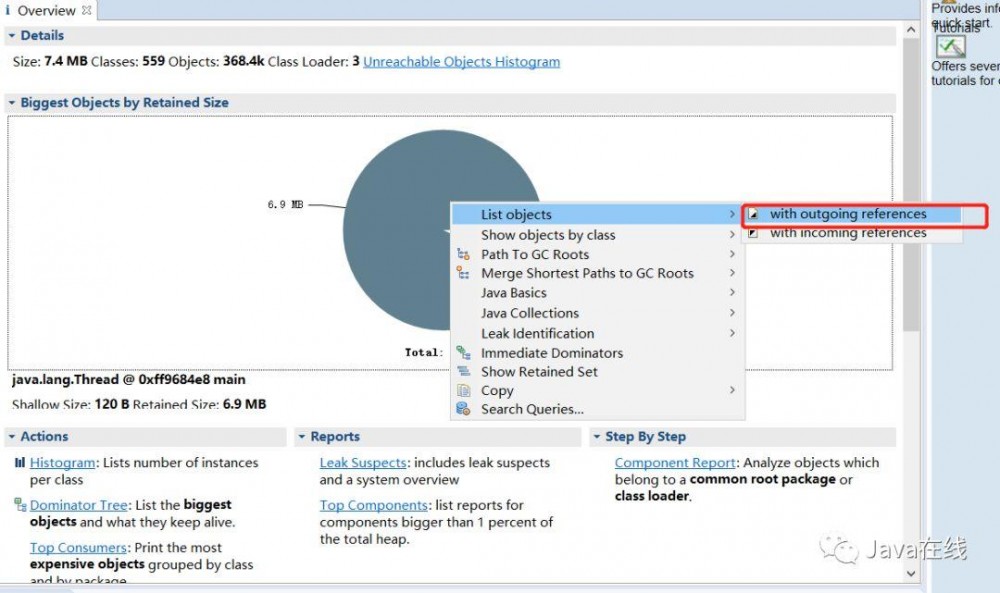Click the scrollbar down arrow

click(x=911, y=574)
